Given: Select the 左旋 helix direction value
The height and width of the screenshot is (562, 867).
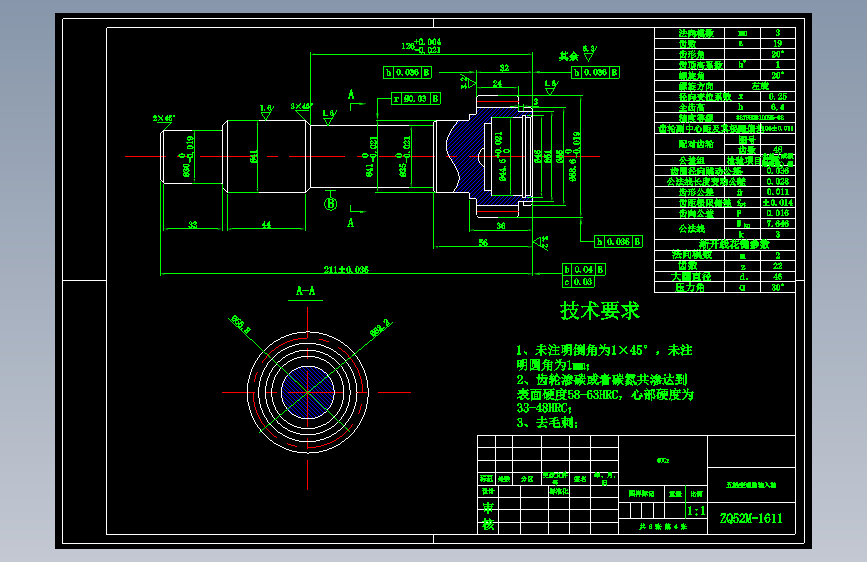Looking at the screenshot, I should click(x=760, y=86).
